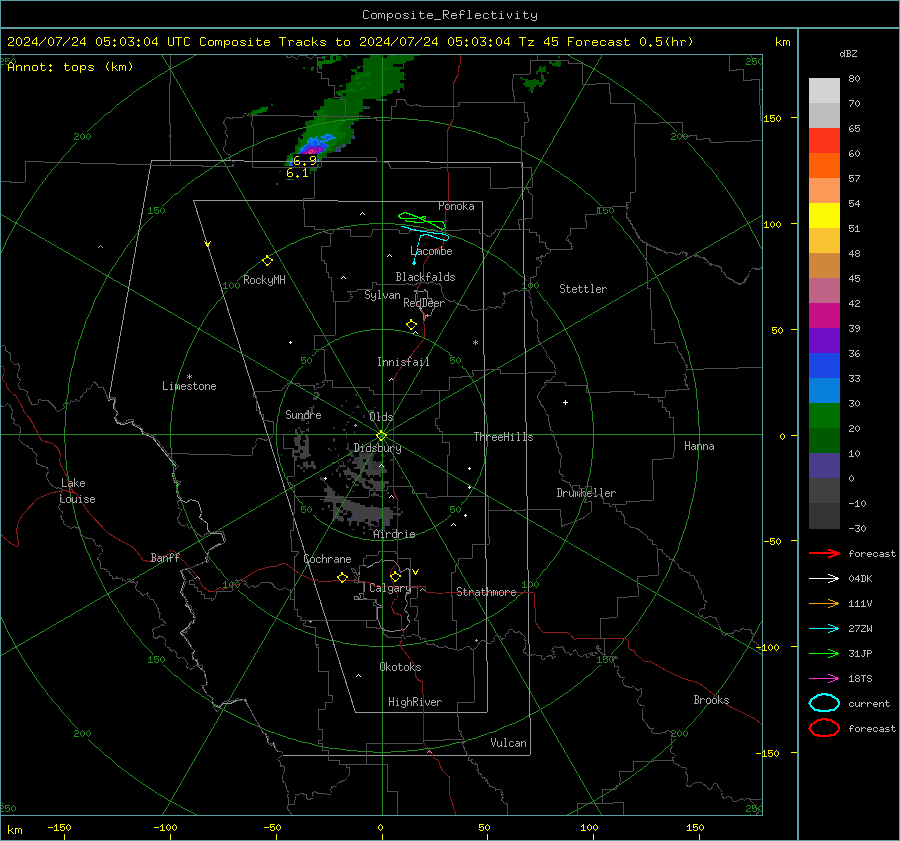
Task: Click the Stettler label
Action: pos(583,289)
